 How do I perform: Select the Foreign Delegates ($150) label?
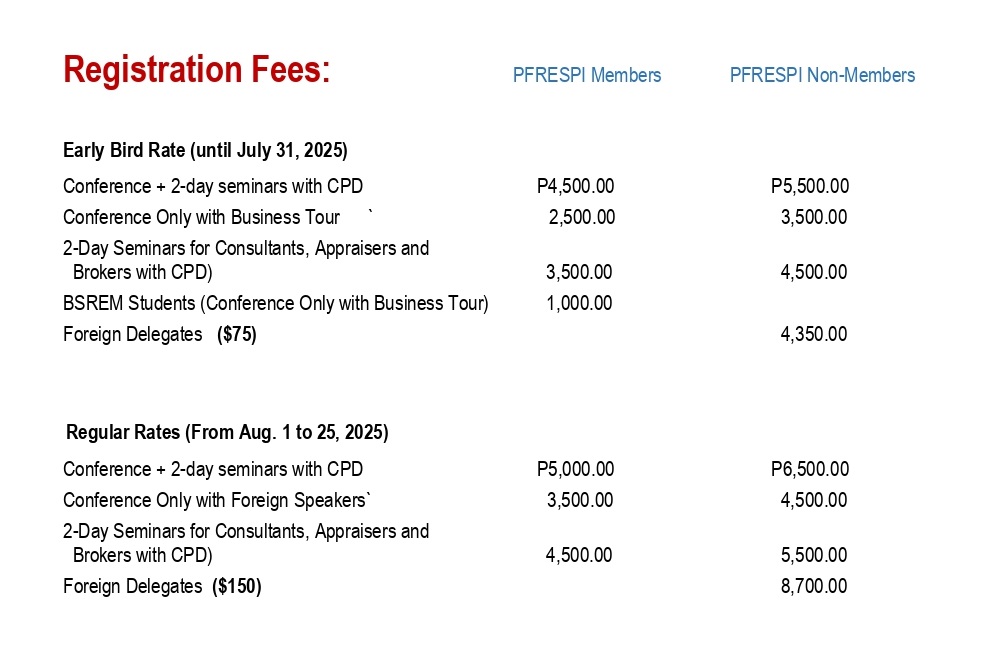[162, 586]
